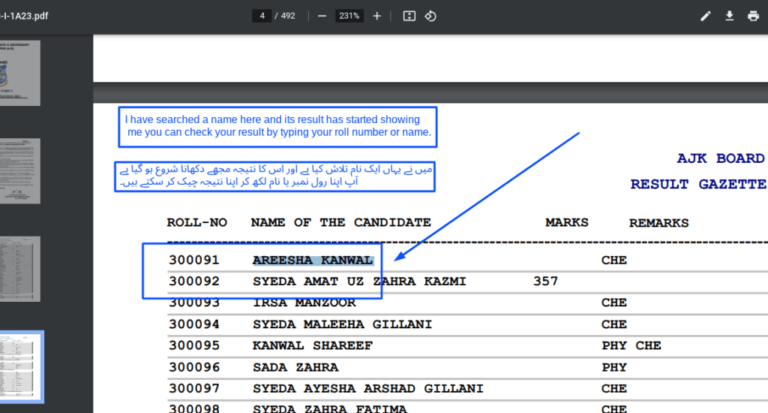This screenshot has width=768, height=413.
Task: Click roll number 300097
Action: (x=194, y=389)
